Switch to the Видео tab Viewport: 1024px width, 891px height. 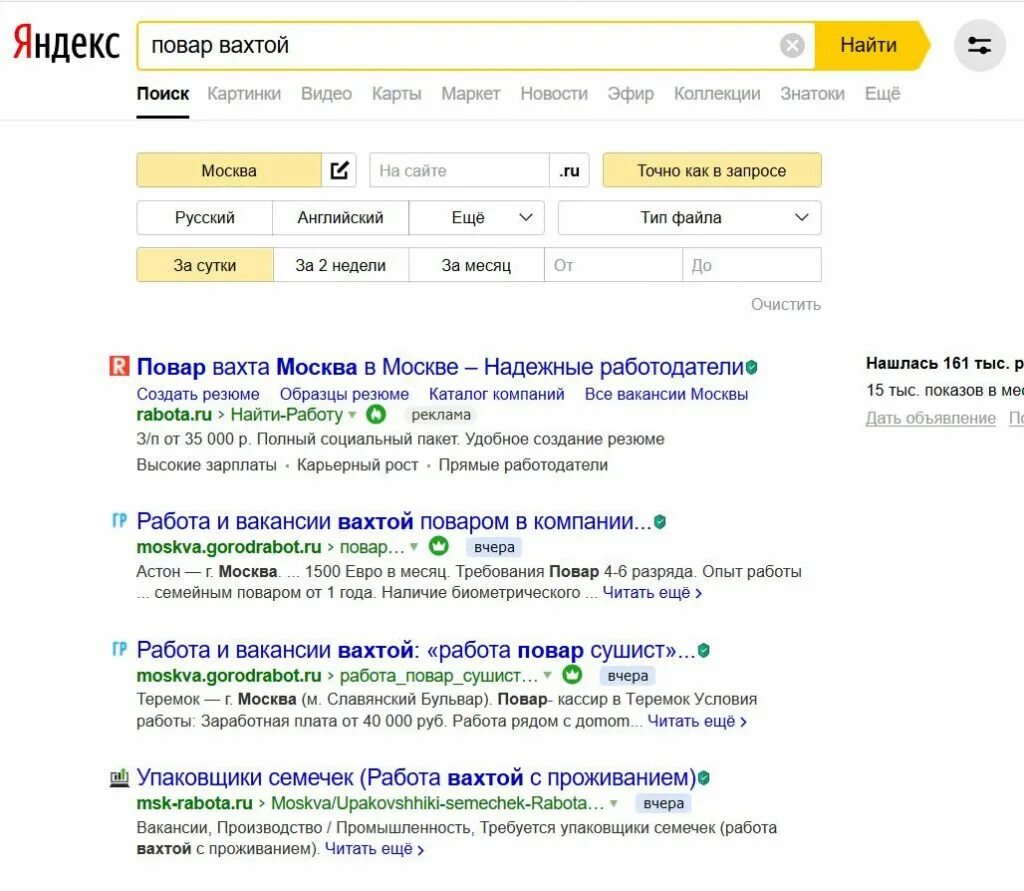pos(327,93)
